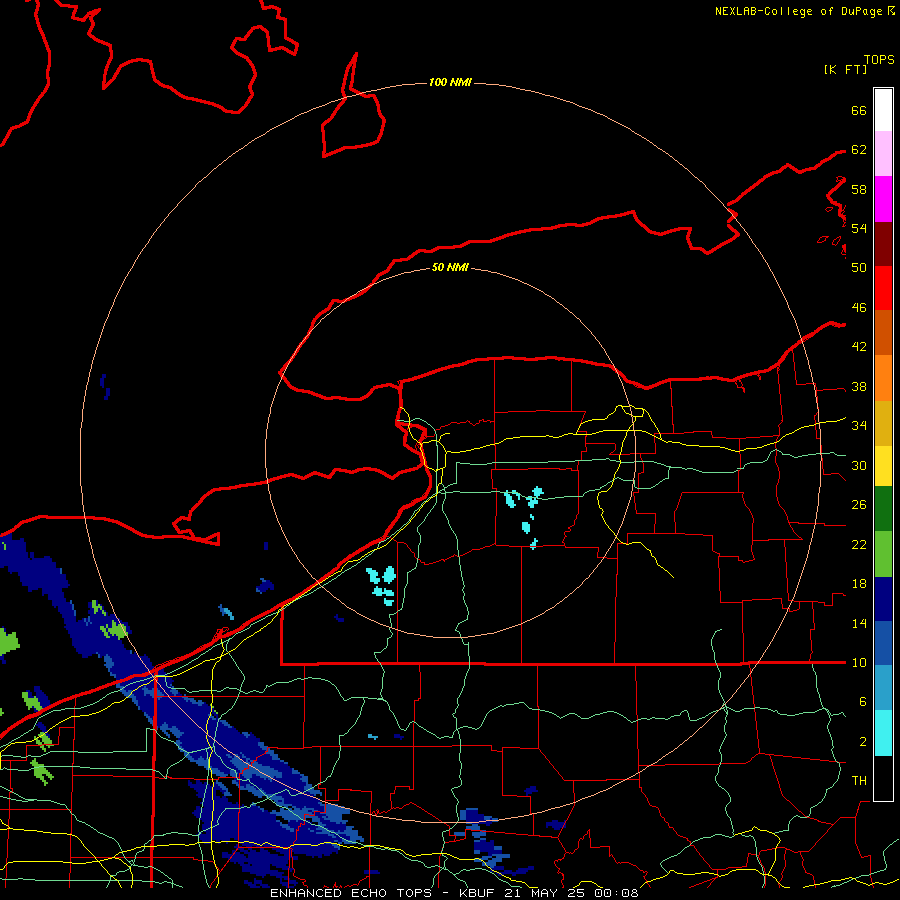900x900 pixels.
Task: Click the 'NEXLAB-College of DuPage' text
Action: [798, 11]
